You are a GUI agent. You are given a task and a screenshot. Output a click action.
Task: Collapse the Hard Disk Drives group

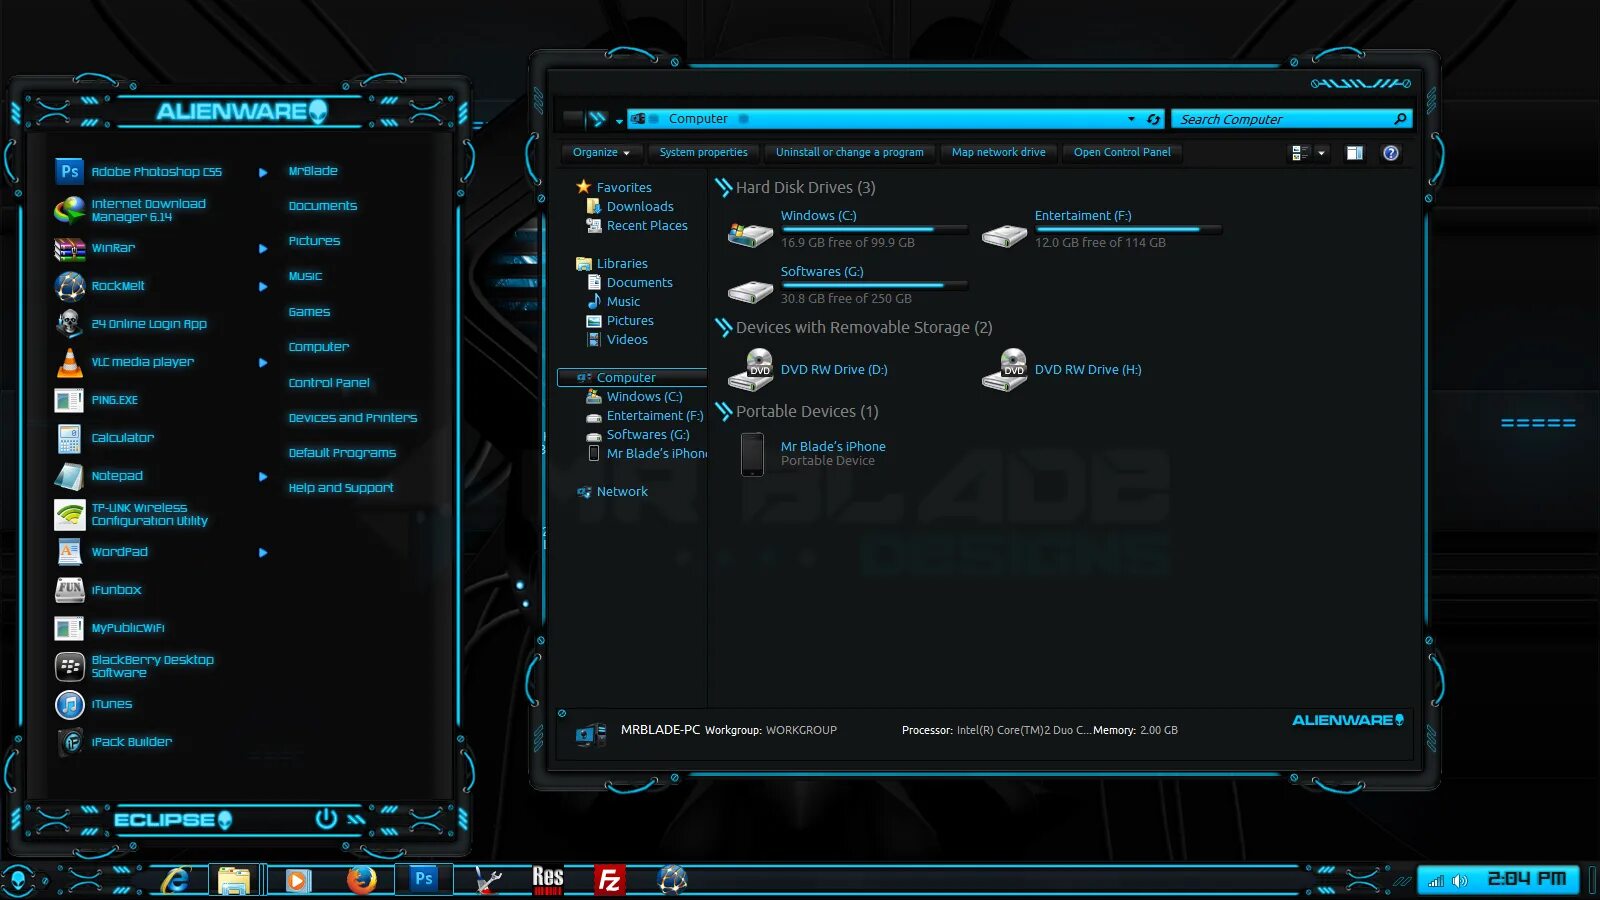(723, 187)
